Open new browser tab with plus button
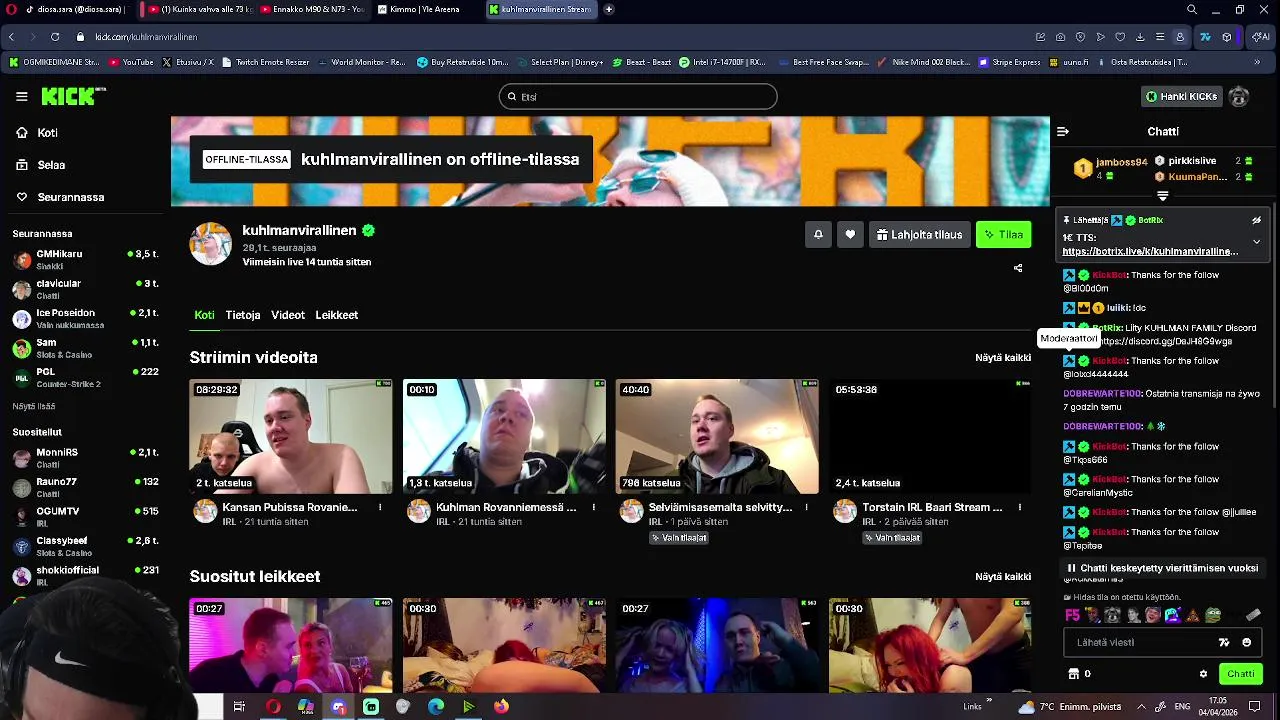1280x720 pixels. pos(609,9)
